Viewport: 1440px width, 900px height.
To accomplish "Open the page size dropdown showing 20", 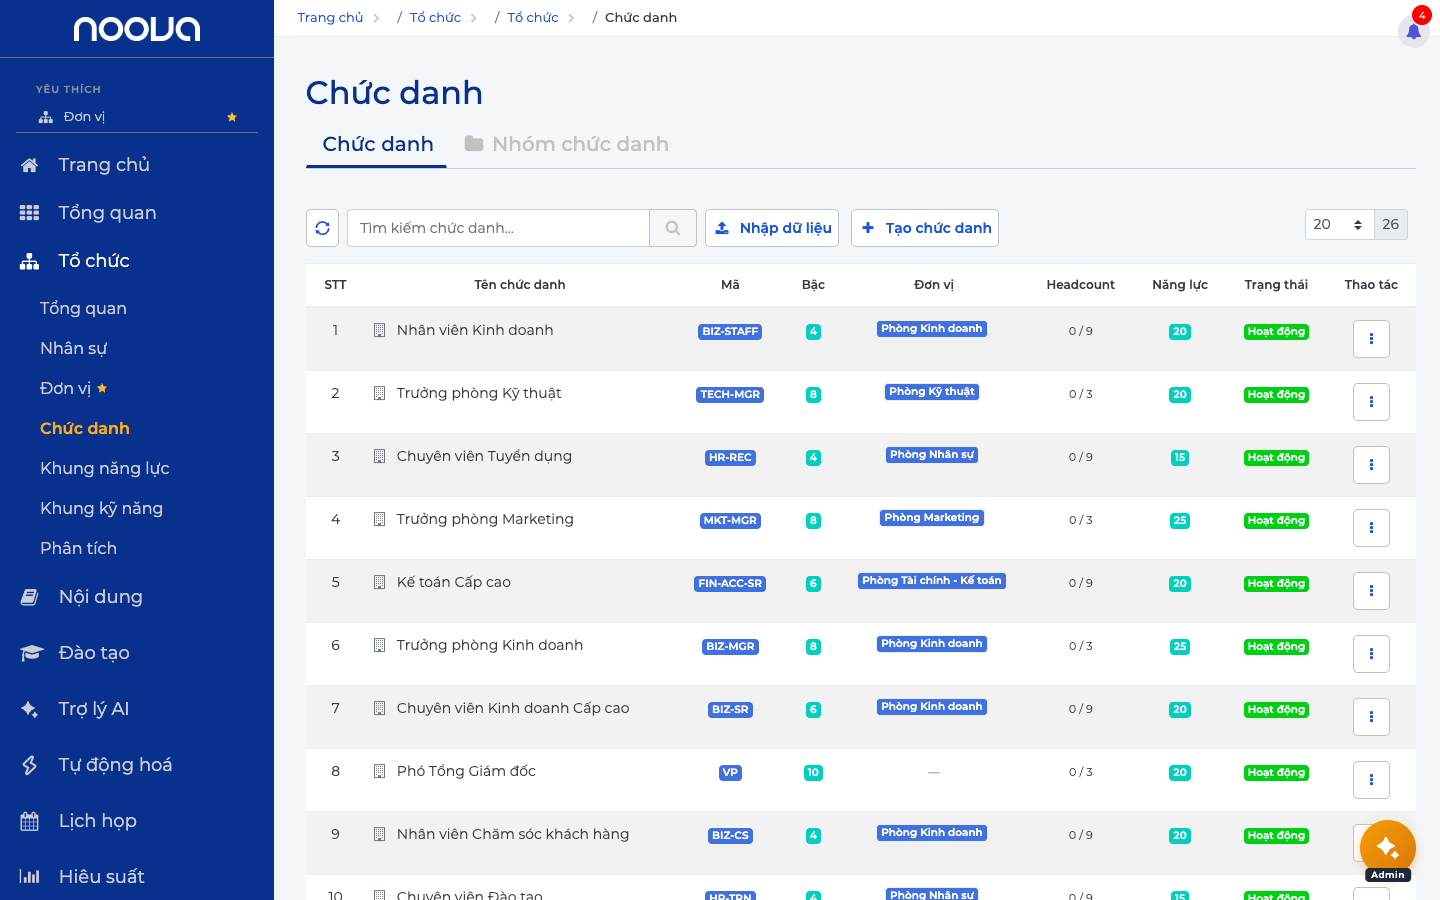I will coord(1339,225).
